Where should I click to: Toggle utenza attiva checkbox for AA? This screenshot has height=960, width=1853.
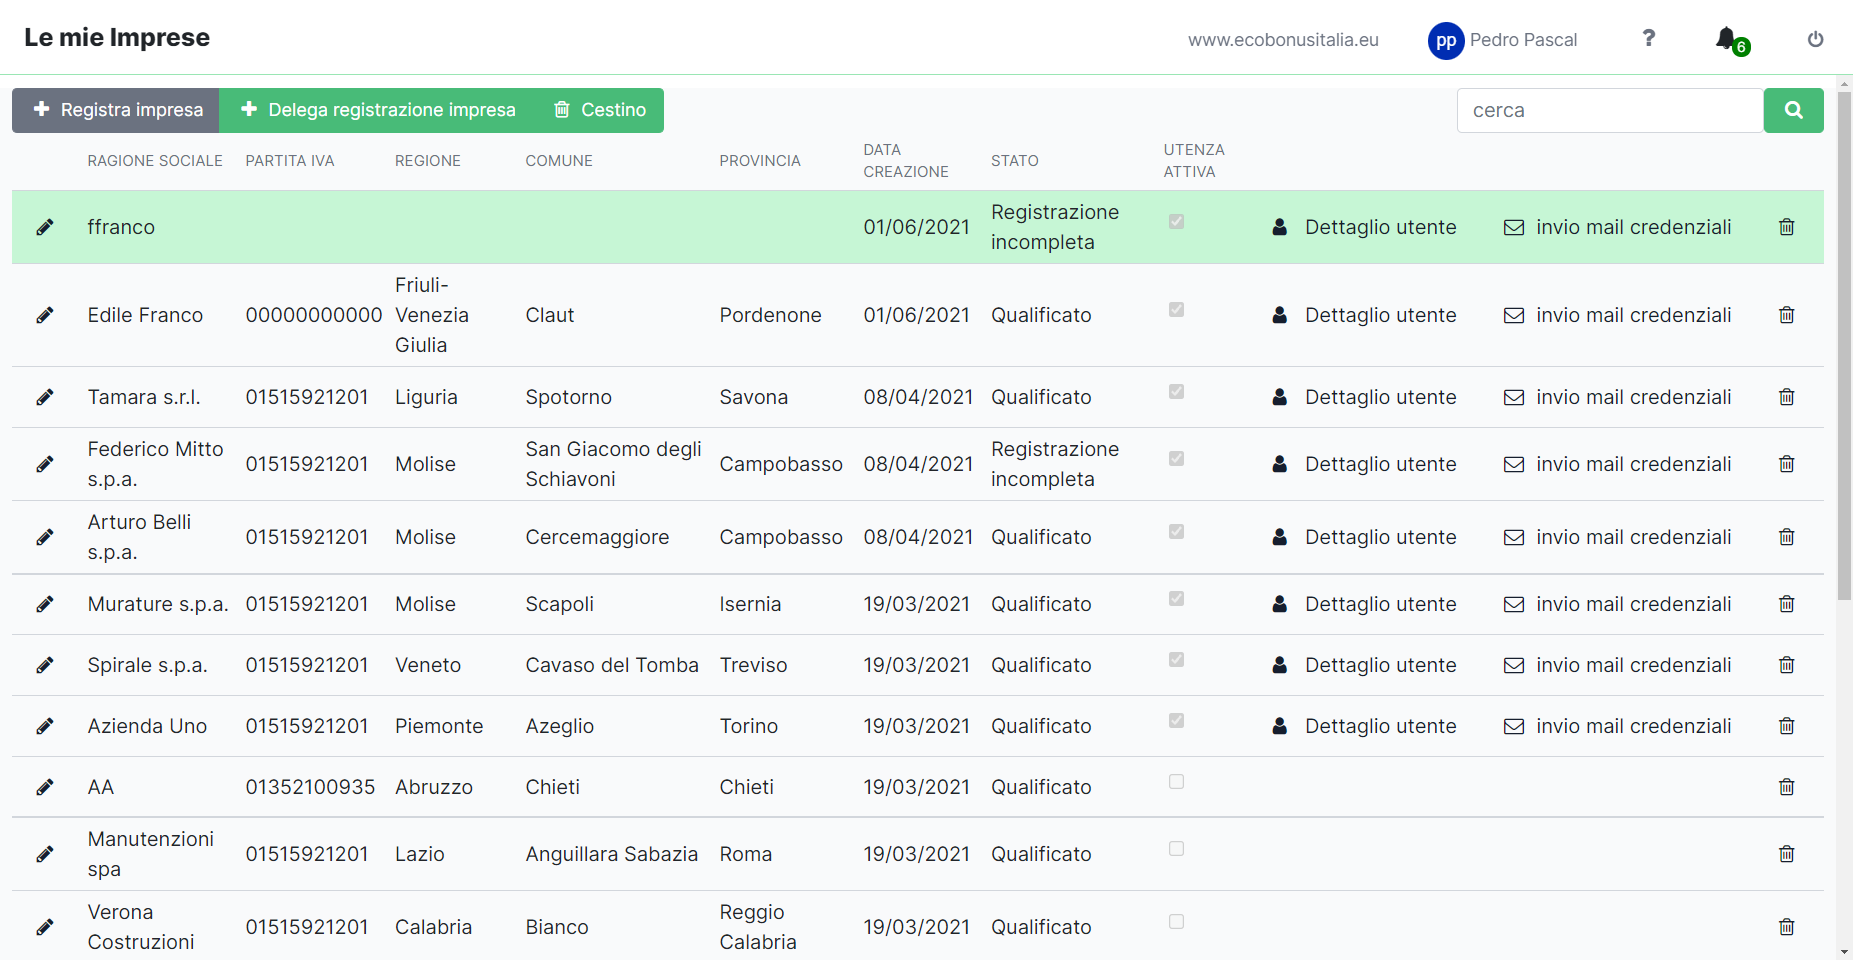pos(1177,782)
